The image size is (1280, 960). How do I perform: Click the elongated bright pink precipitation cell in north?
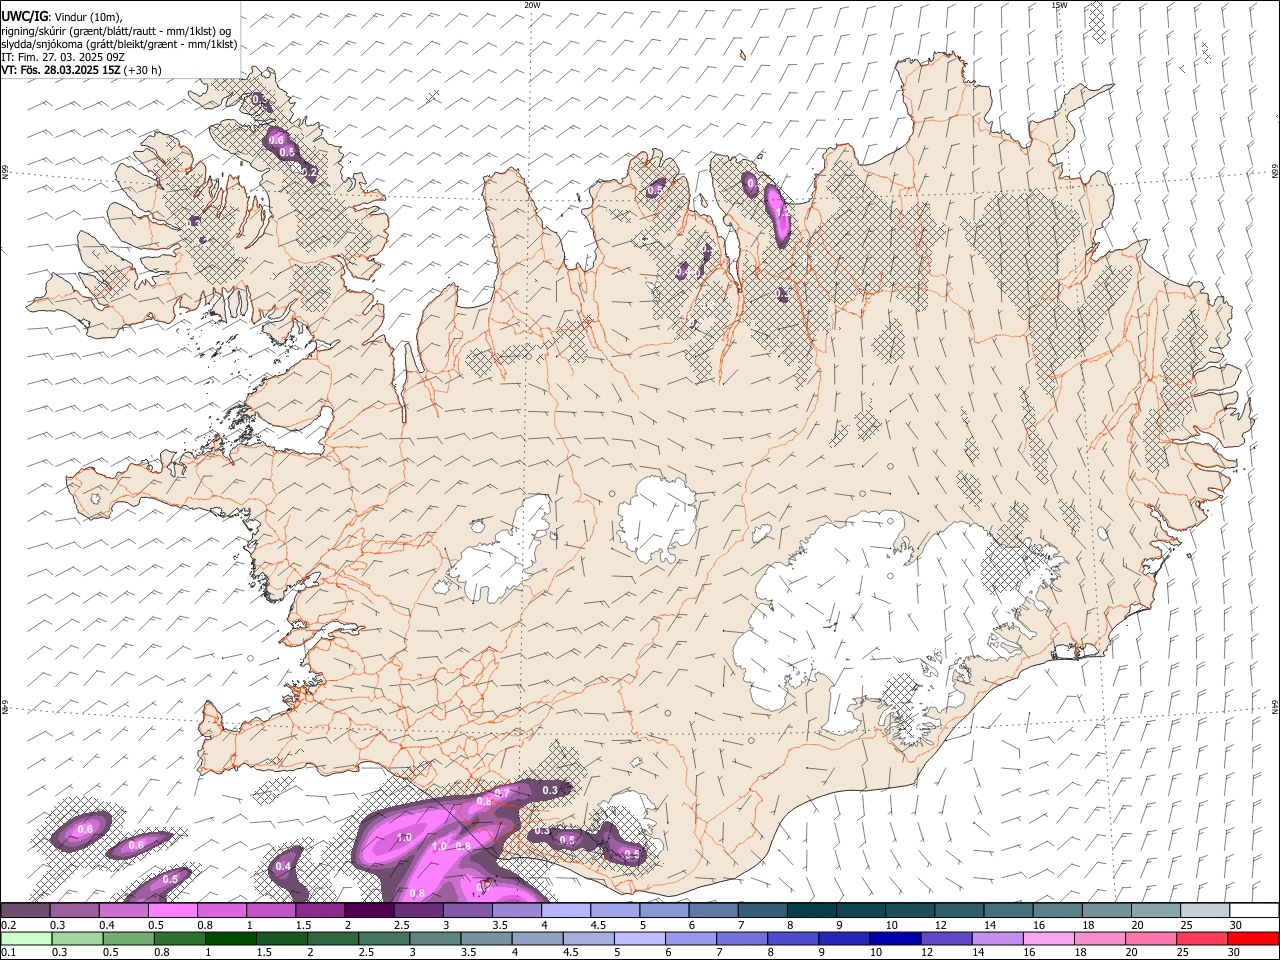(x=778, y=215)
